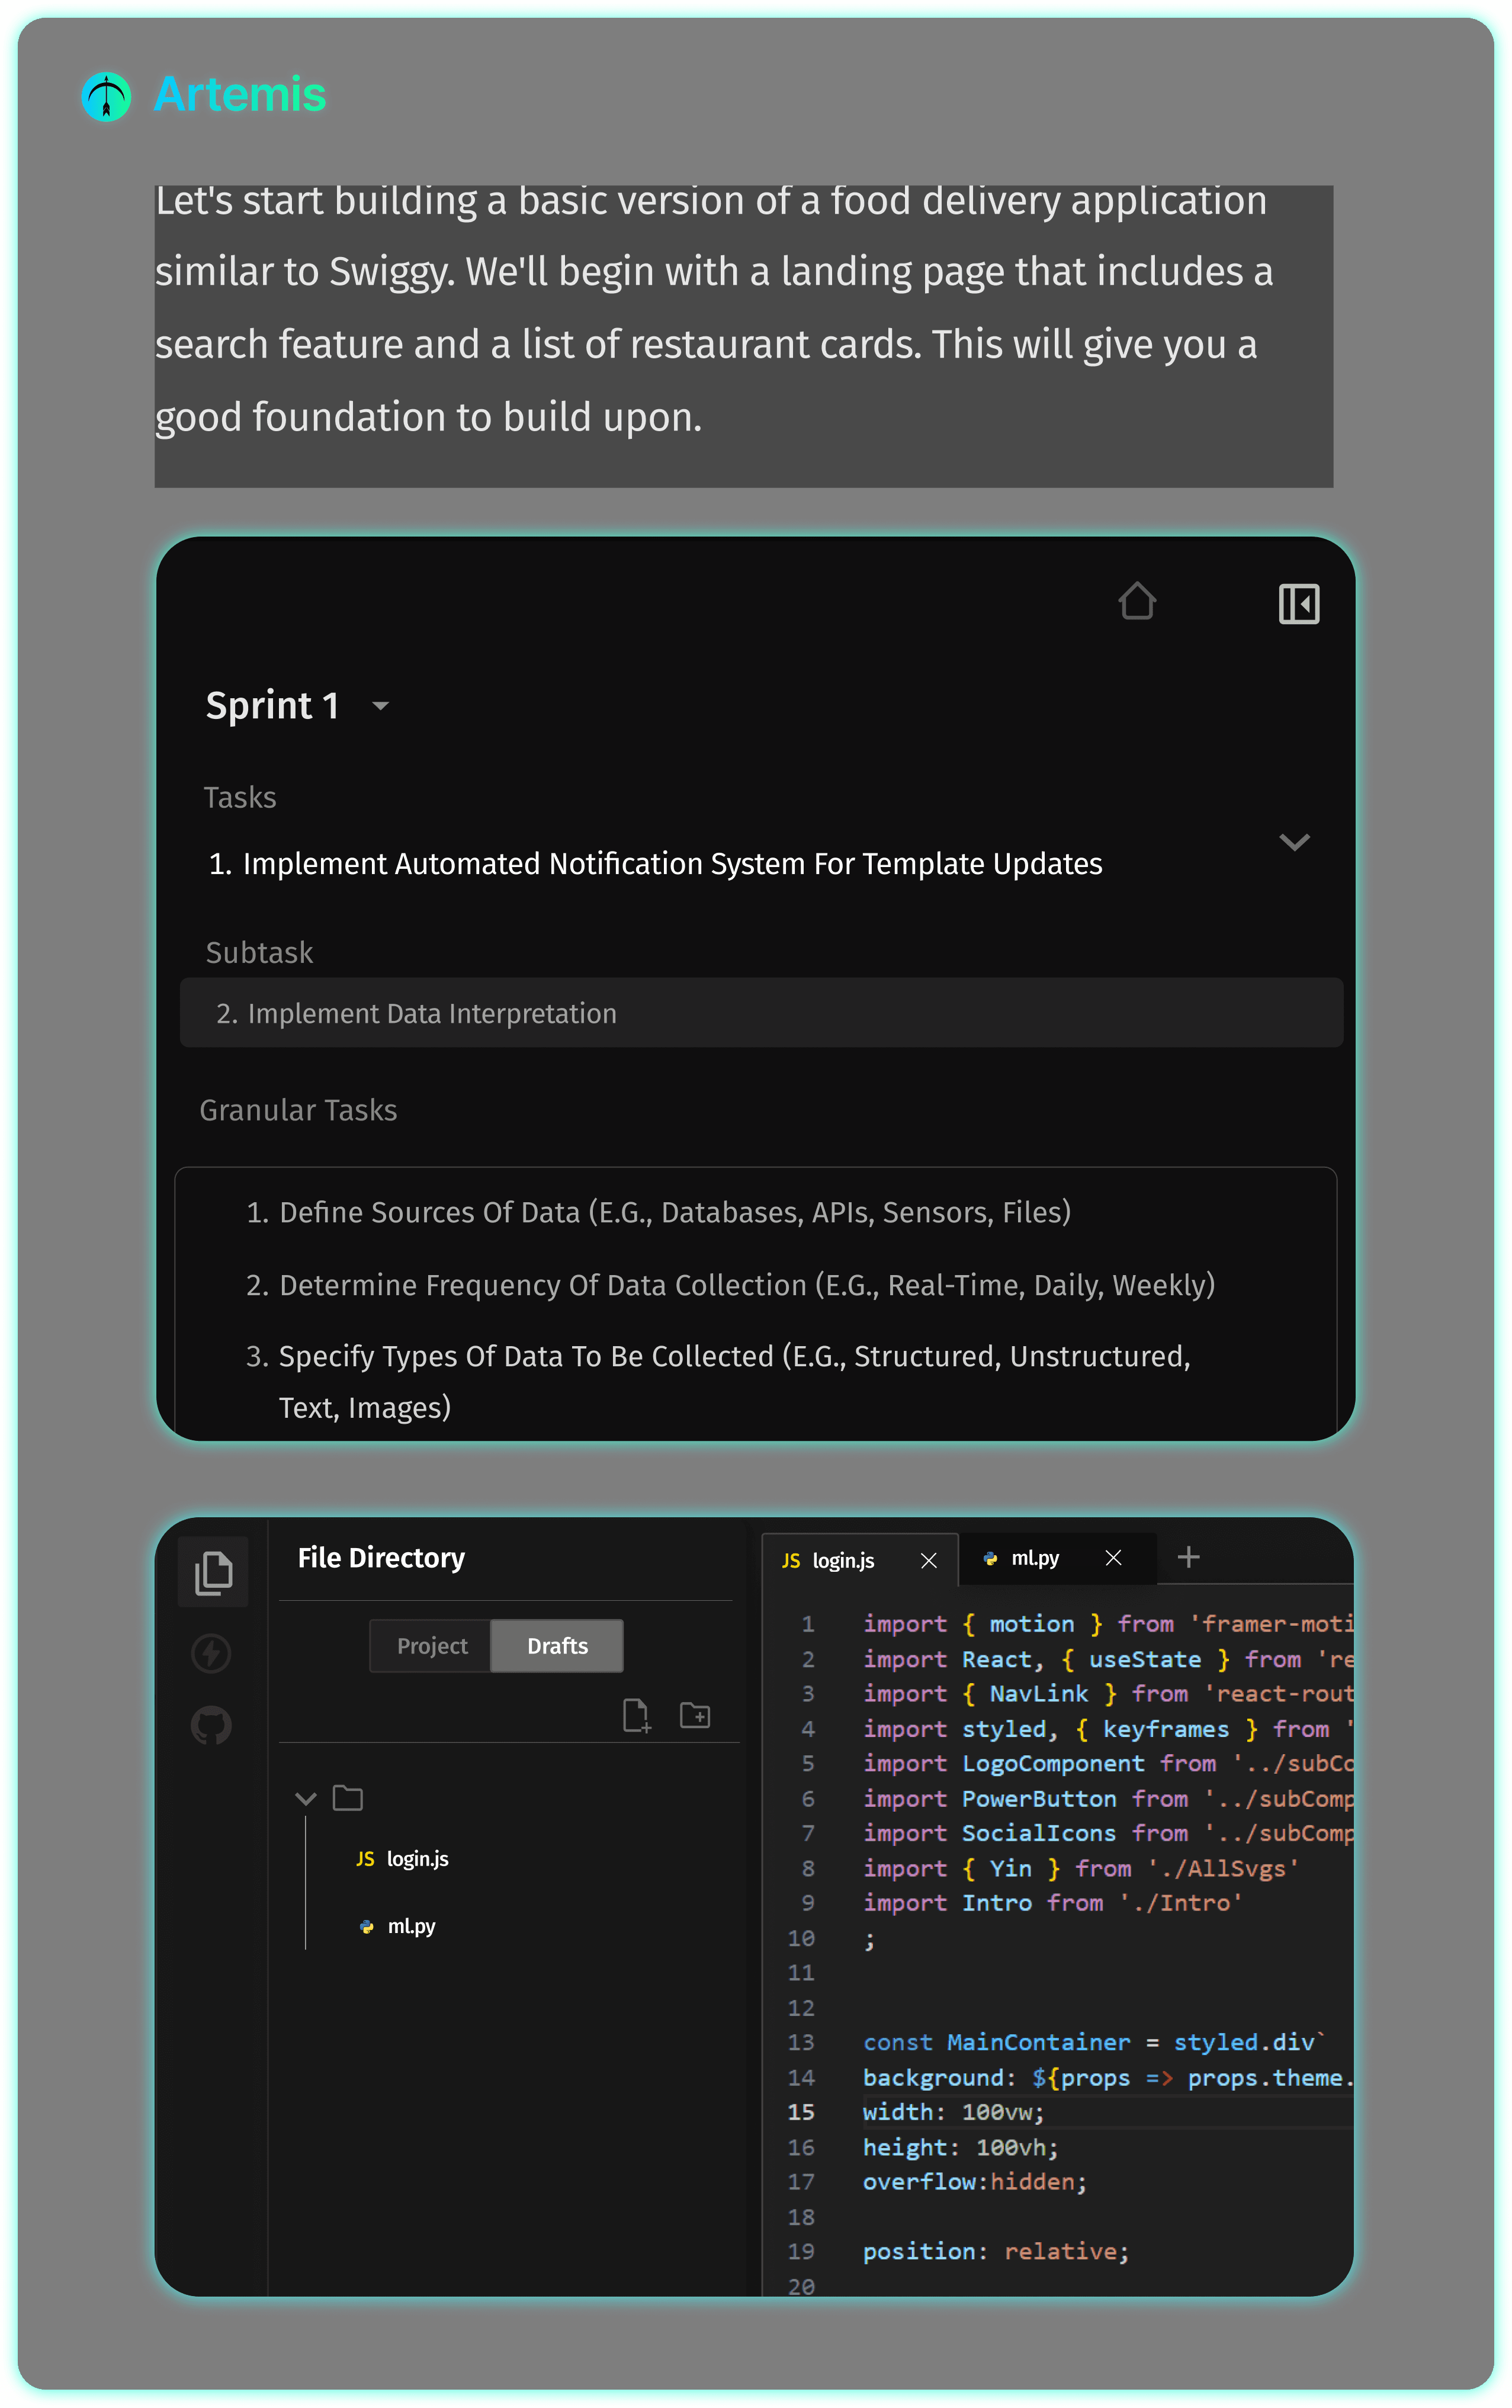Click the 'overflow:hidden;' code line
The image size is (1512, 2408).
click(x=975, y=2182)
